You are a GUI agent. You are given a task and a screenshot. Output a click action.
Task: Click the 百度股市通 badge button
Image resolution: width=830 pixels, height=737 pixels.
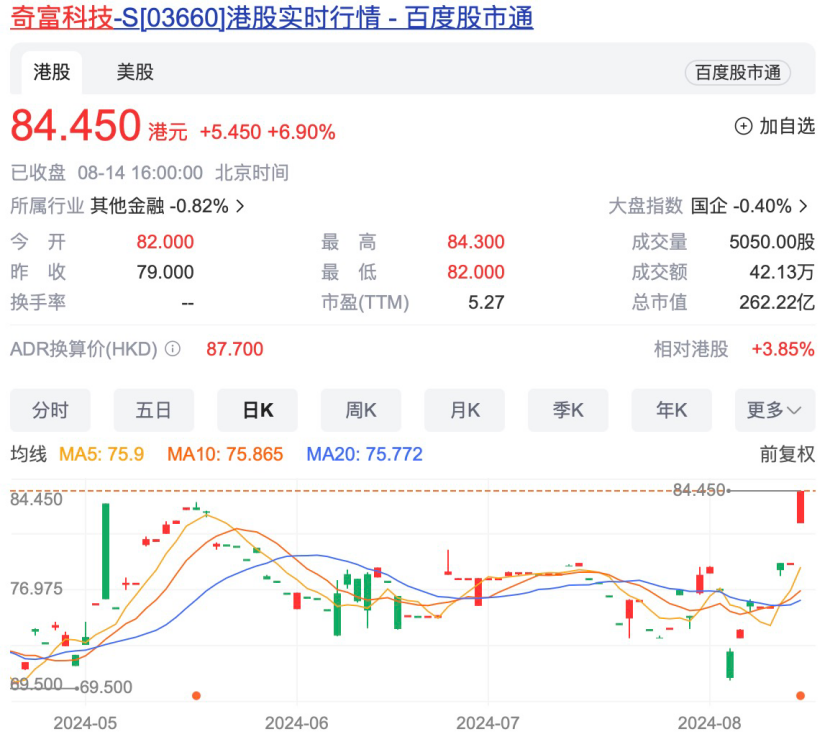(x=737, y=72)
